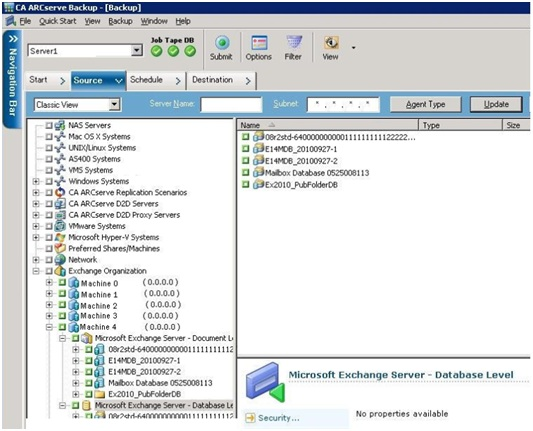533x431 pixels.
Task: Open the Options toolbar icon
Action: pos(259,43)
